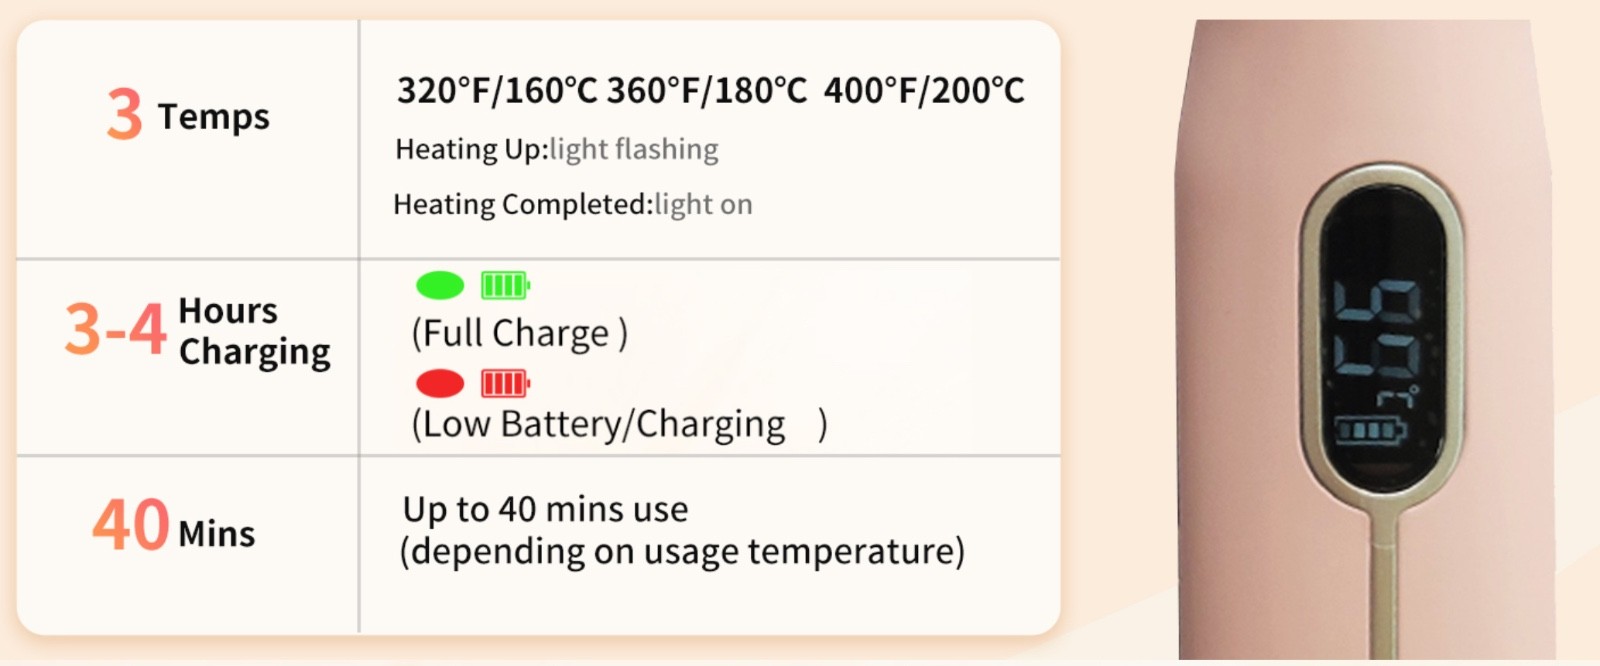
Task: Click depending on usage temperature note
Action: [x=682, y=552]
